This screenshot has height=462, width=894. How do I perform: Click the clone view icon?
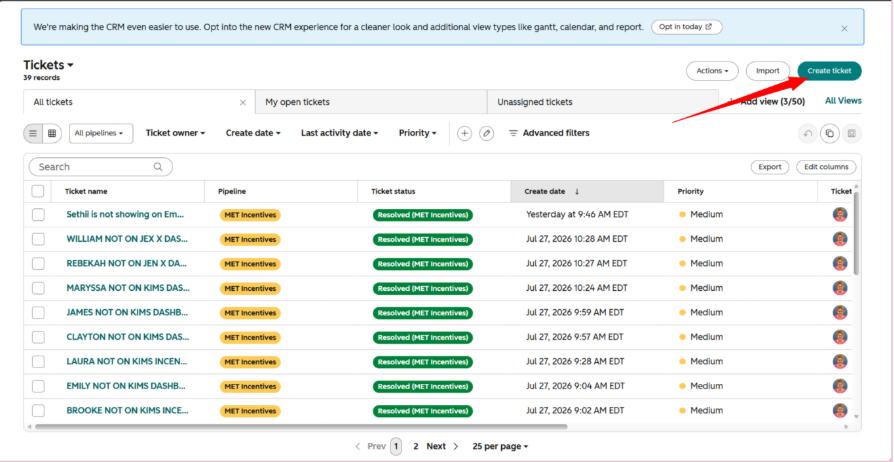point(830,133)
